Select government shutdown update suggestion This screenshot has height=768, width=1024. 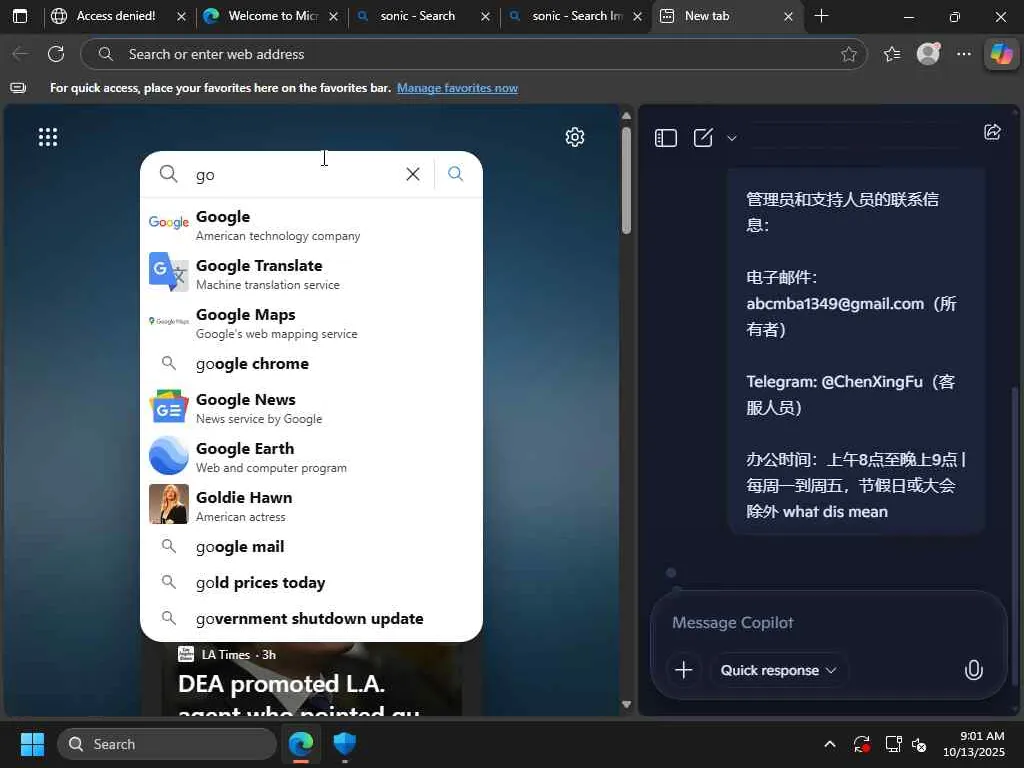tap(312, 618)
